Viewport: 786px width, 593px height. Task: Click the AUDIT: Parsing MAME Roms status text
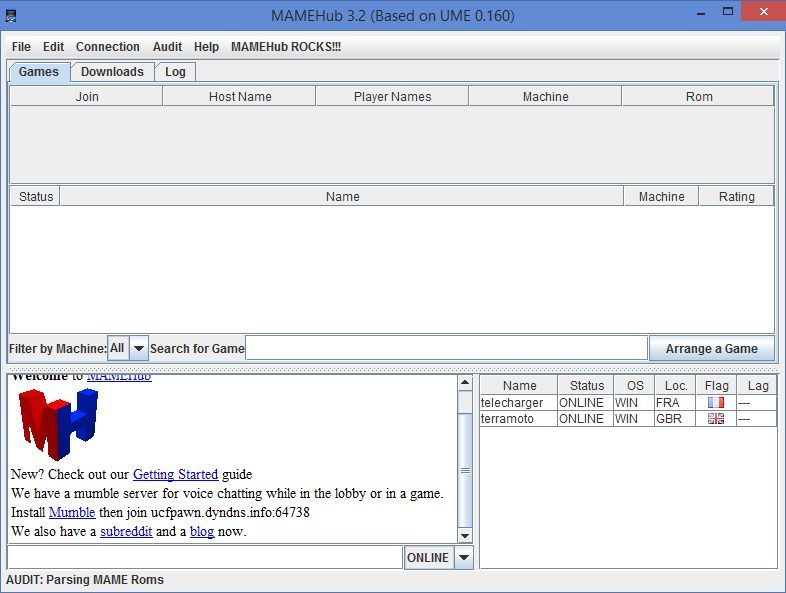tap(85, 580)
